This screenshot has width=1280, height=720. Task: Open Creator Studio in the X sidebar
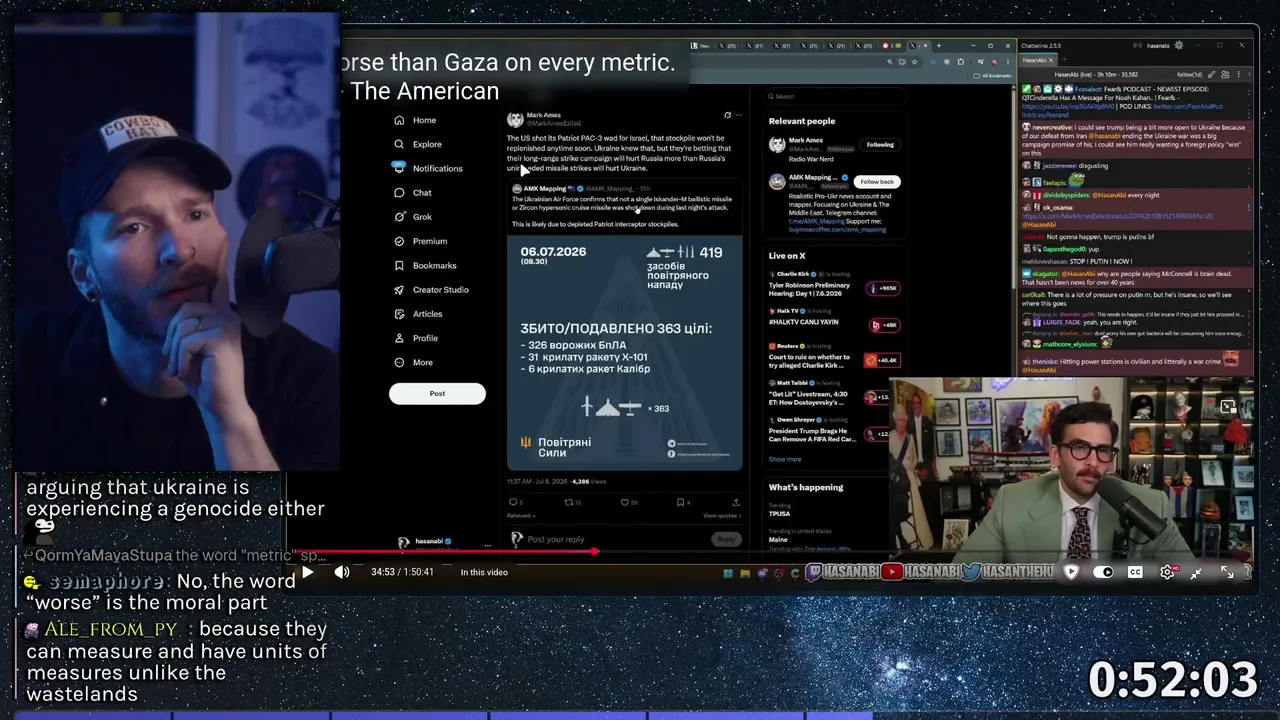click(430, 290)
